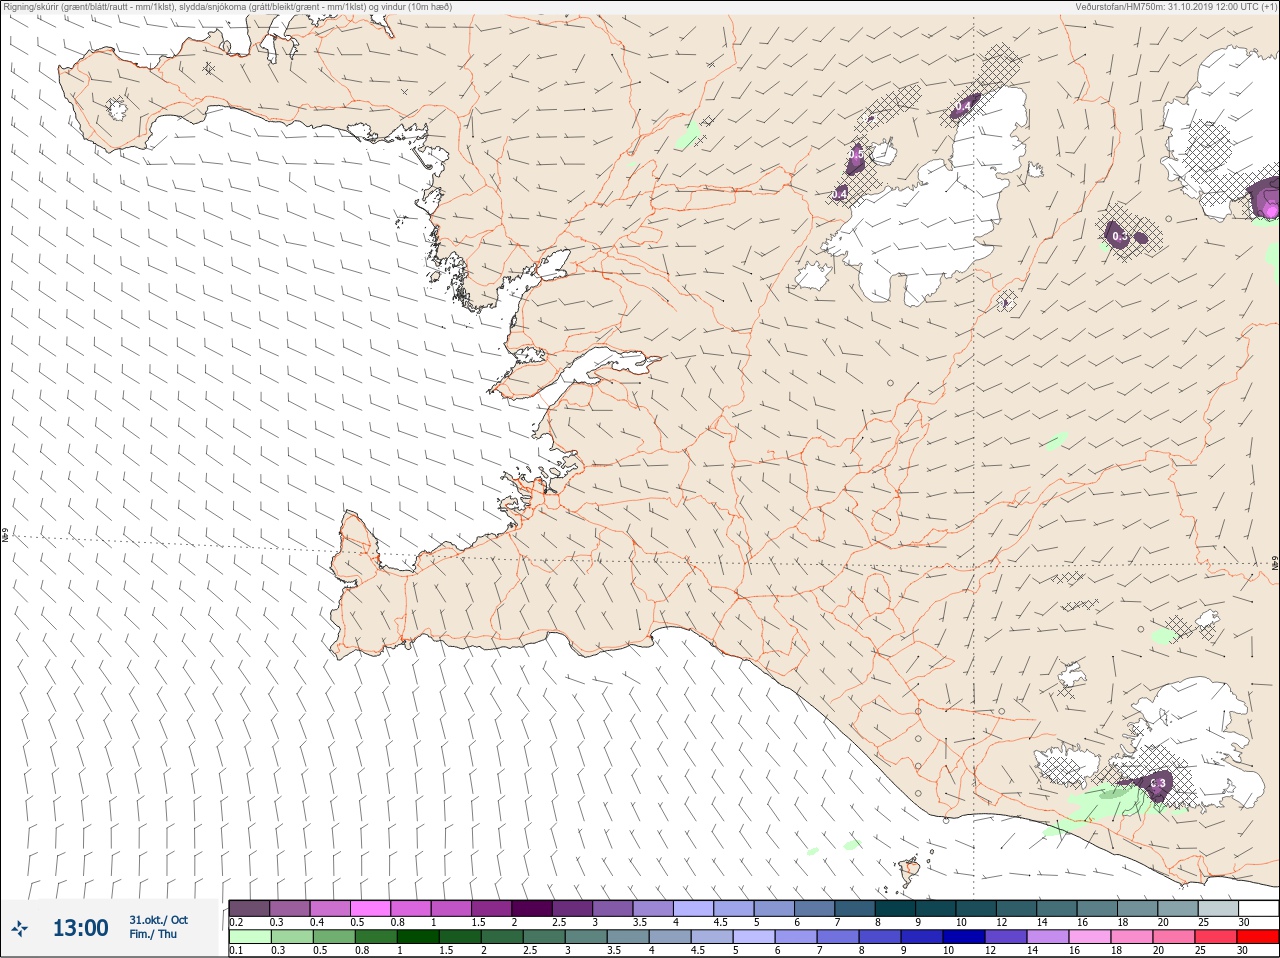Pick the darkest purple swatch in upper legend
Screen dimensions: 1280x958
[x=531, y=909]
